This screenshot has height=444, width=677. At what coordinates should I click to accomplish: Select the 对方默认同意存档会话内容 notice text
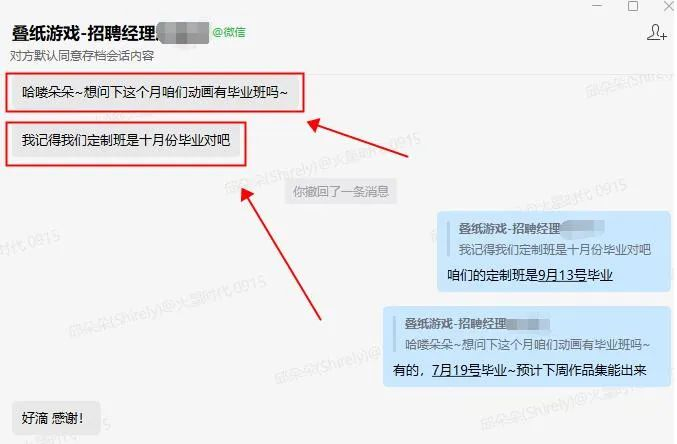pyautogui.click(x=82, y=56)
